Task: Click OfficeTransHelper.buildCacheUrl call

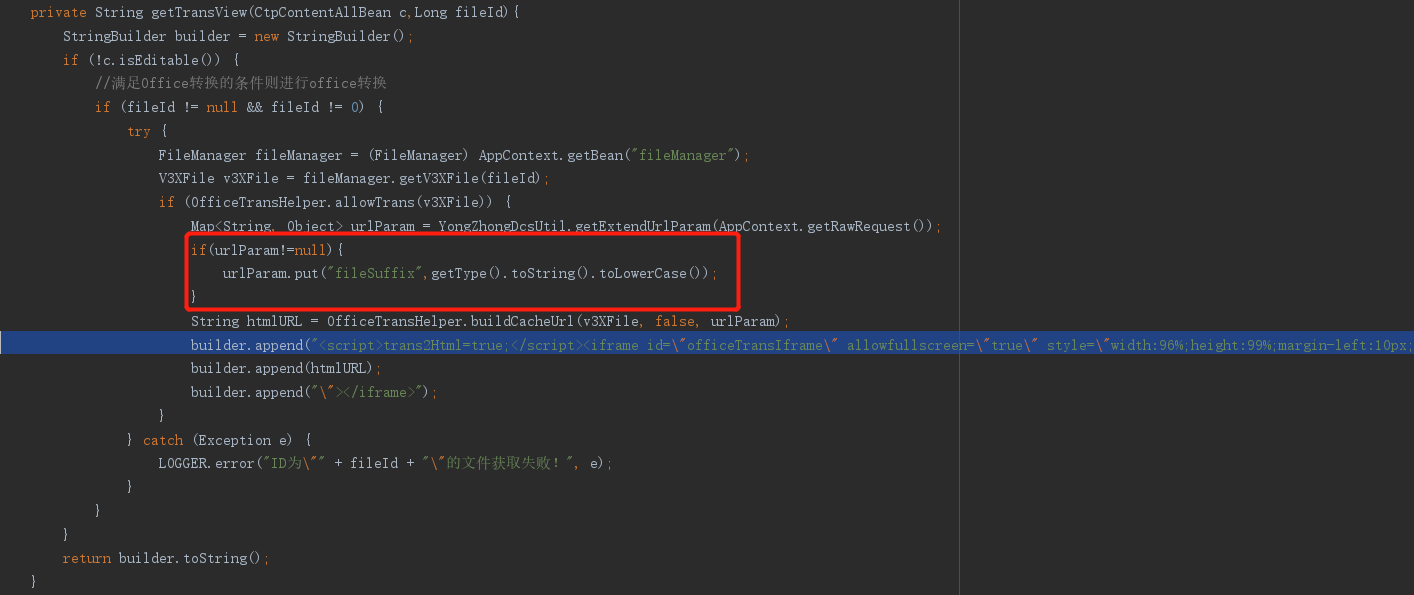Action: 554,321
